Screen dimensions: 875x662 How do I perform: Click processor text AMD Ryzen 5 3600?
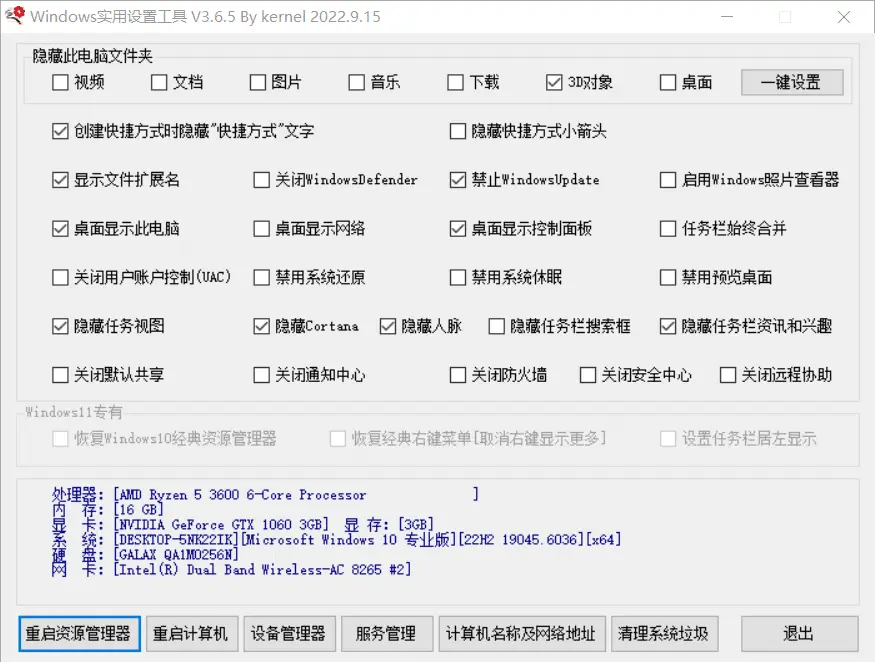pos(180,495)
